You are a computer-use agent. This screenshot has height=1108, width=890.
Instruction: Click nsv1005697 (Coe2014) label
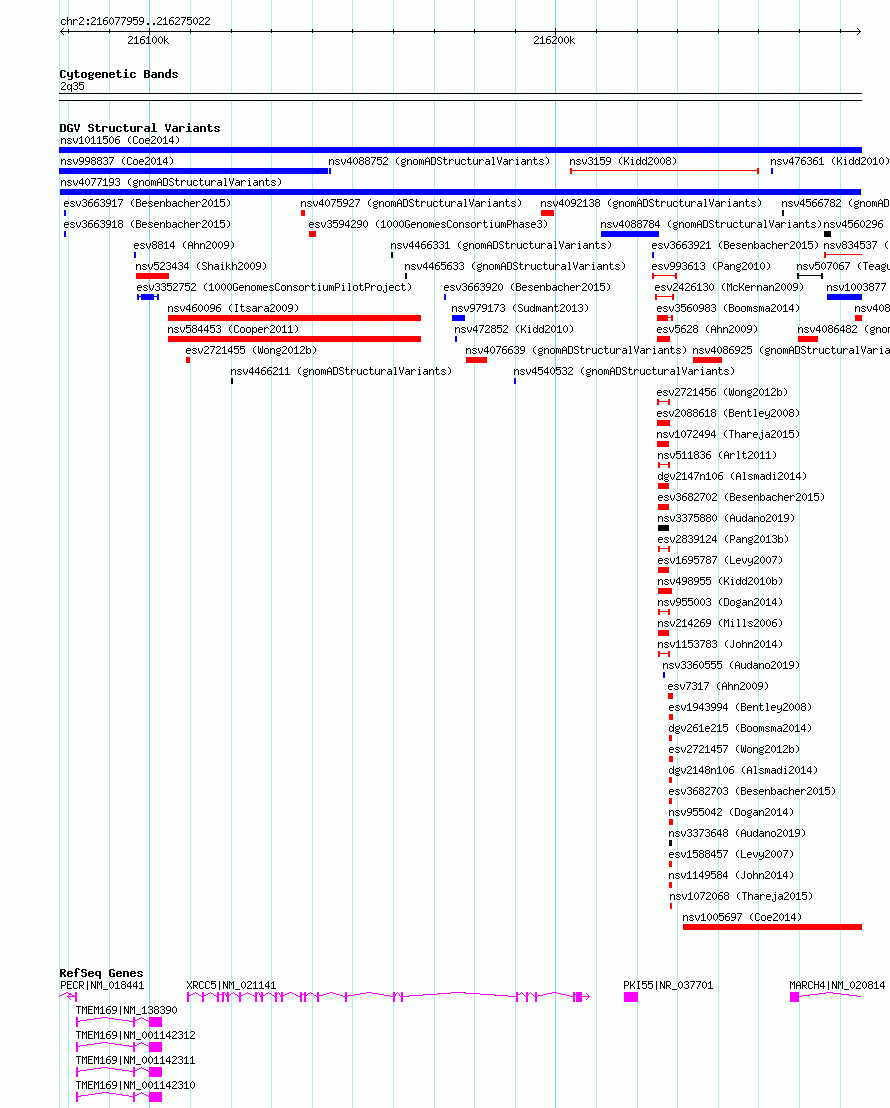[742, 917]
